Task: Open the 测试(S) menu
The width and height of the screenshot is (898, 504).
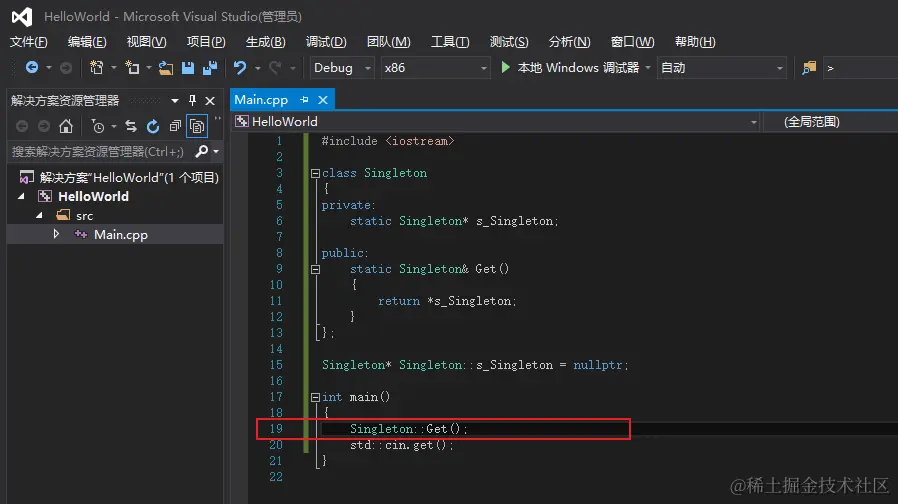Action: pos(509,42)
